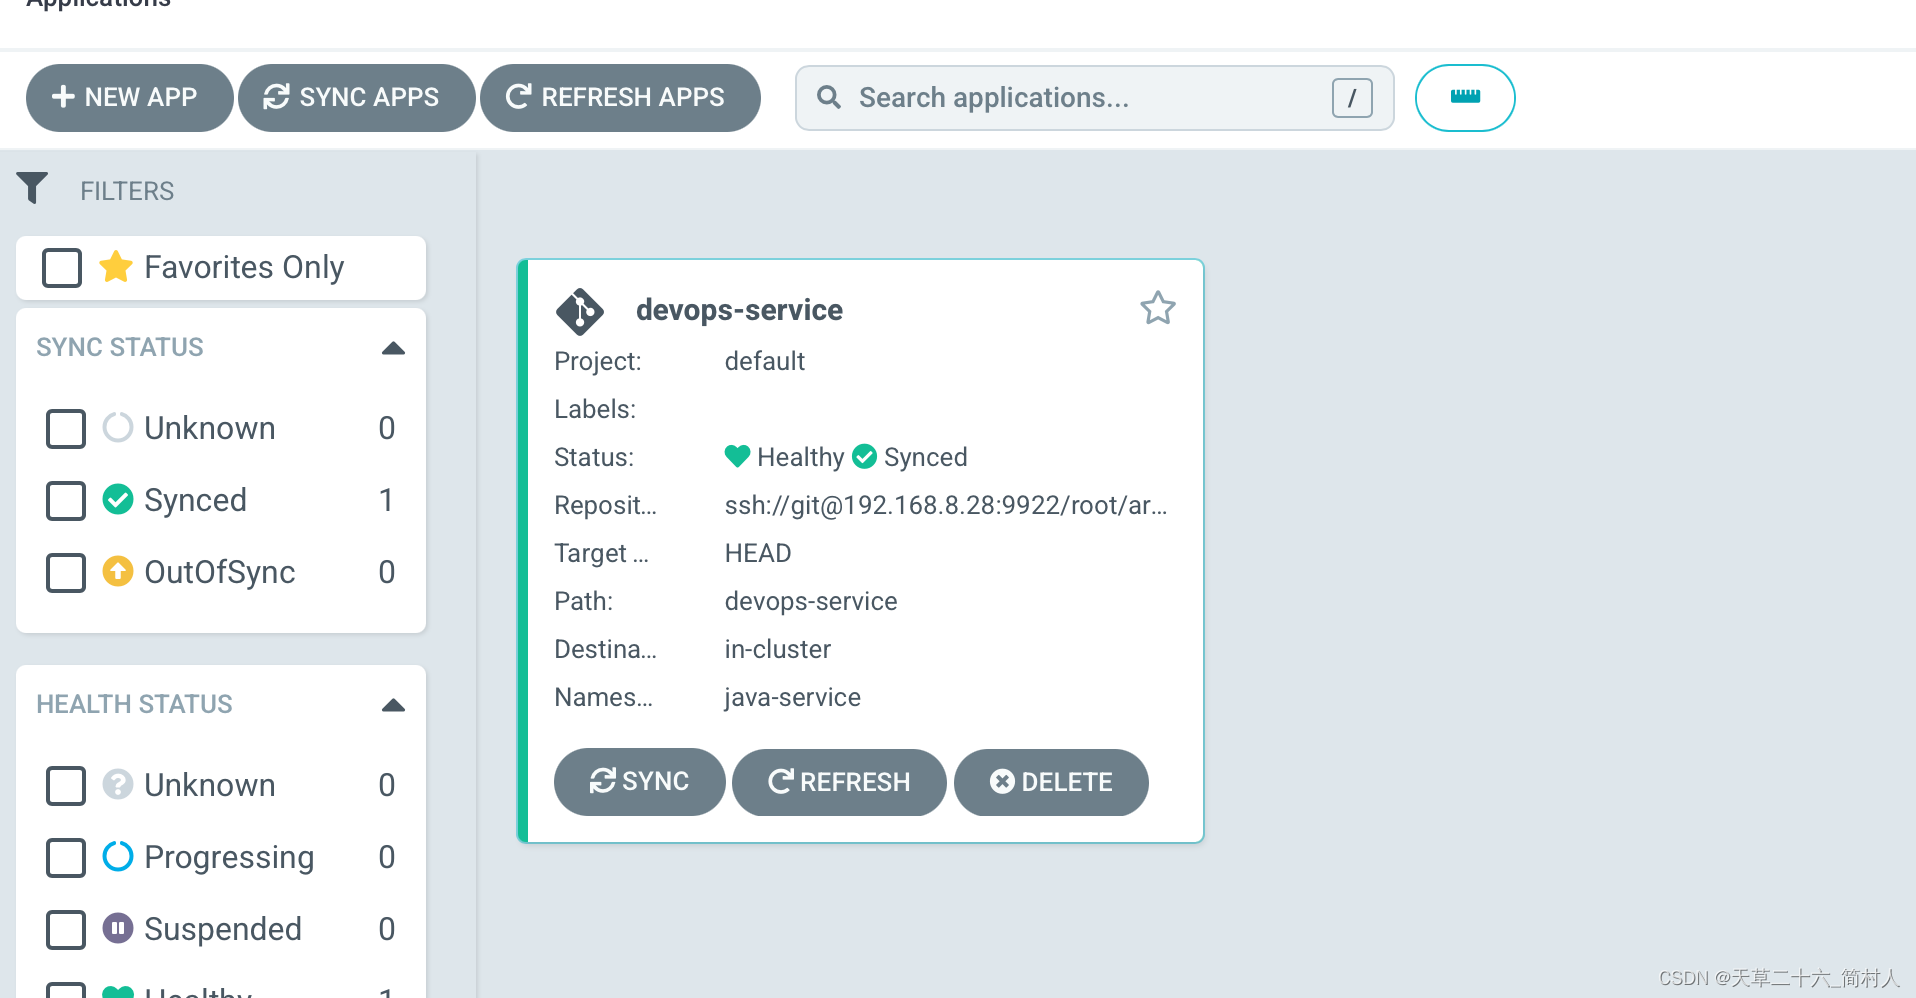Check the sync status Unknown filter

(66, 428)
